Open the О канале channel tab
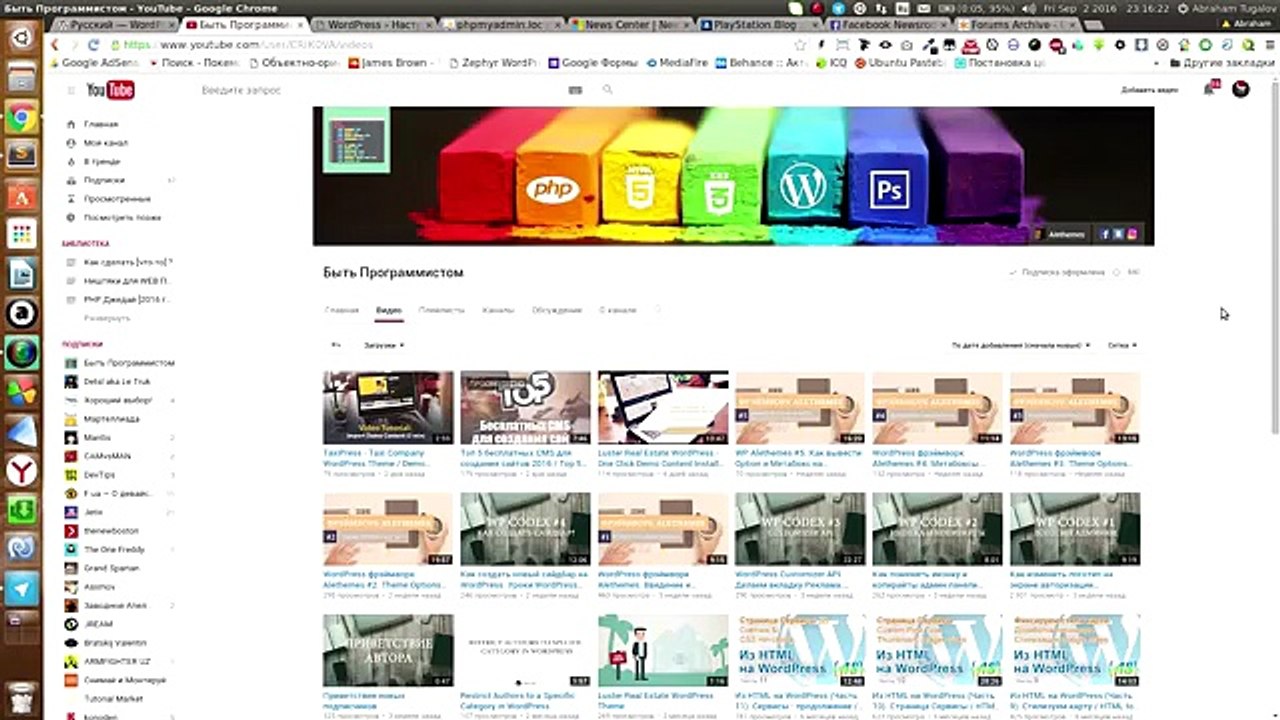 tap(617, 310)
